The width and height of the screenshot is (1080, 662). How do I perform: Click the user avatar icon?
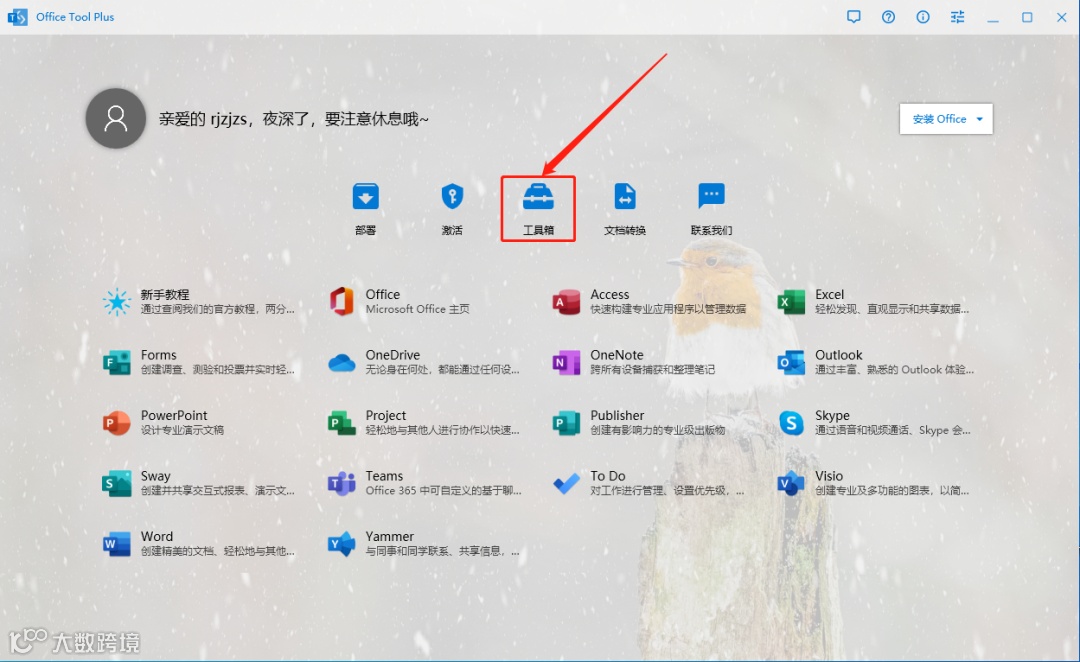coord(116,118)
